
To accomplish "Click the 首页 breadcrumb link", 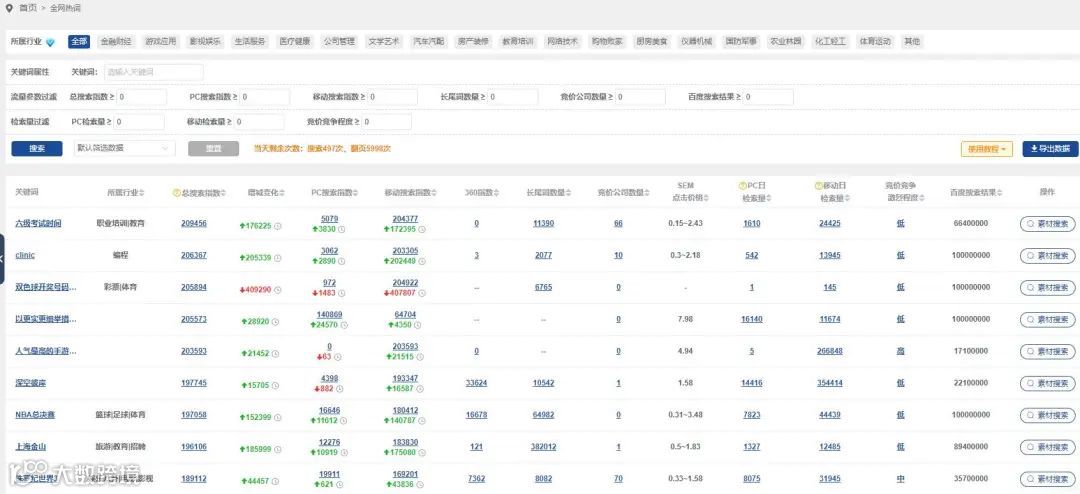I will tap(28, 8).
